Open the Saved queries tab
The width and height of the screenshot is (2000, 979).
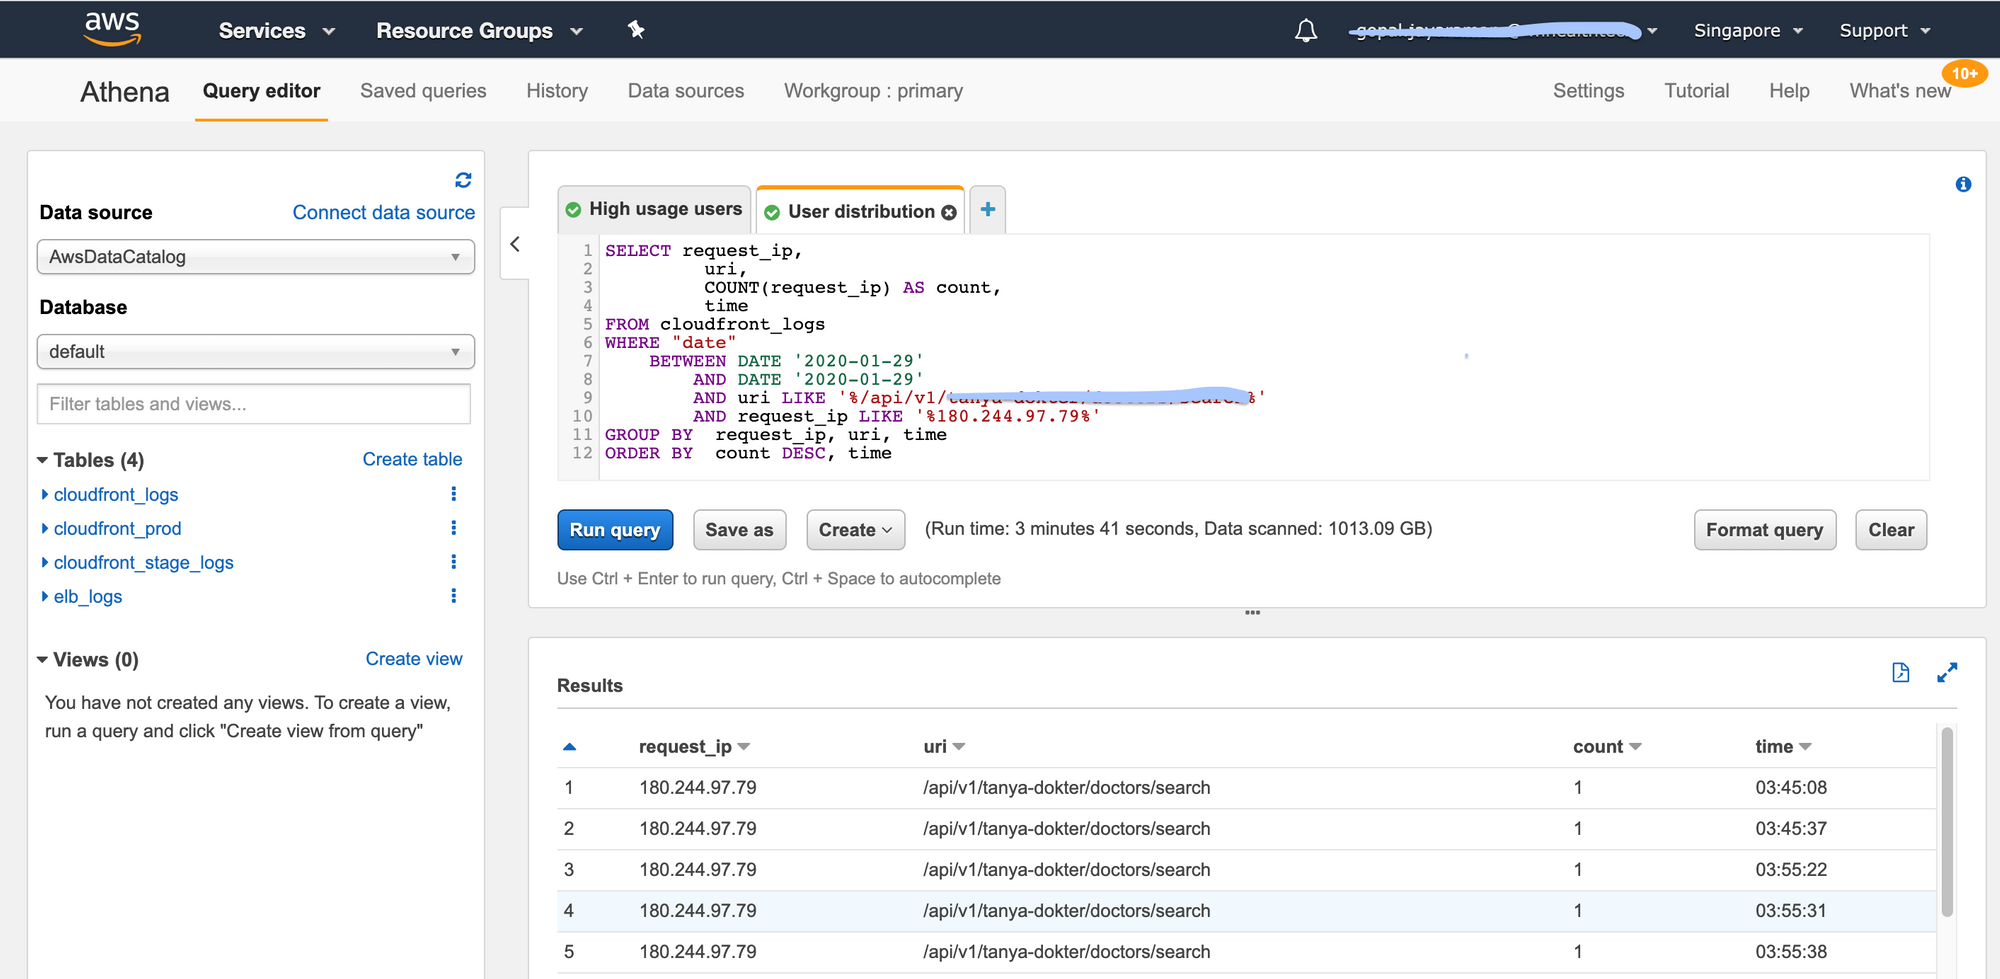click(x=423, y=91)
